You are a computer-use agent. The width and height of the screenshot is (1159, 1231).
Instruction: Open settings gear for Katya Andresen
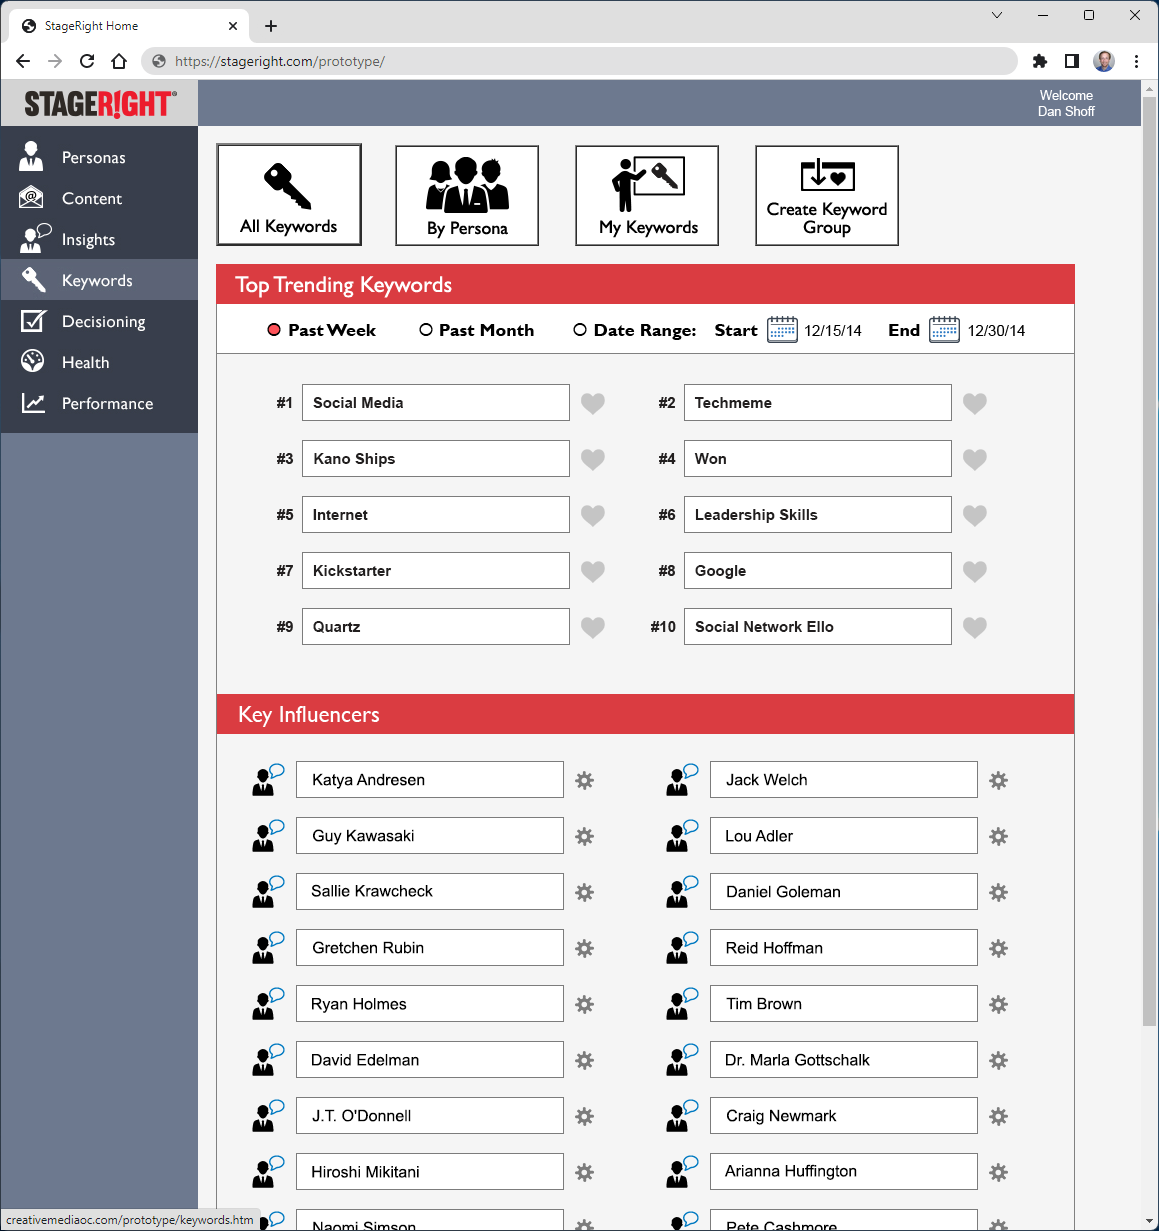pyautogui.click(x=585, y=780)
